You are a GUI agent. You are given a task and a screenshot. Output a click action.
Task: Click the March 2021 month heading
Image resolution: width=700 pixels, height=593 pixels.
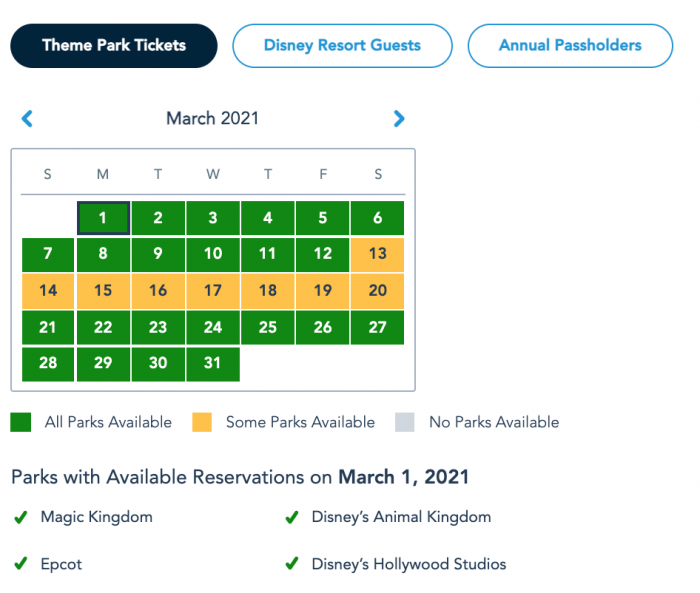point(212,119)
